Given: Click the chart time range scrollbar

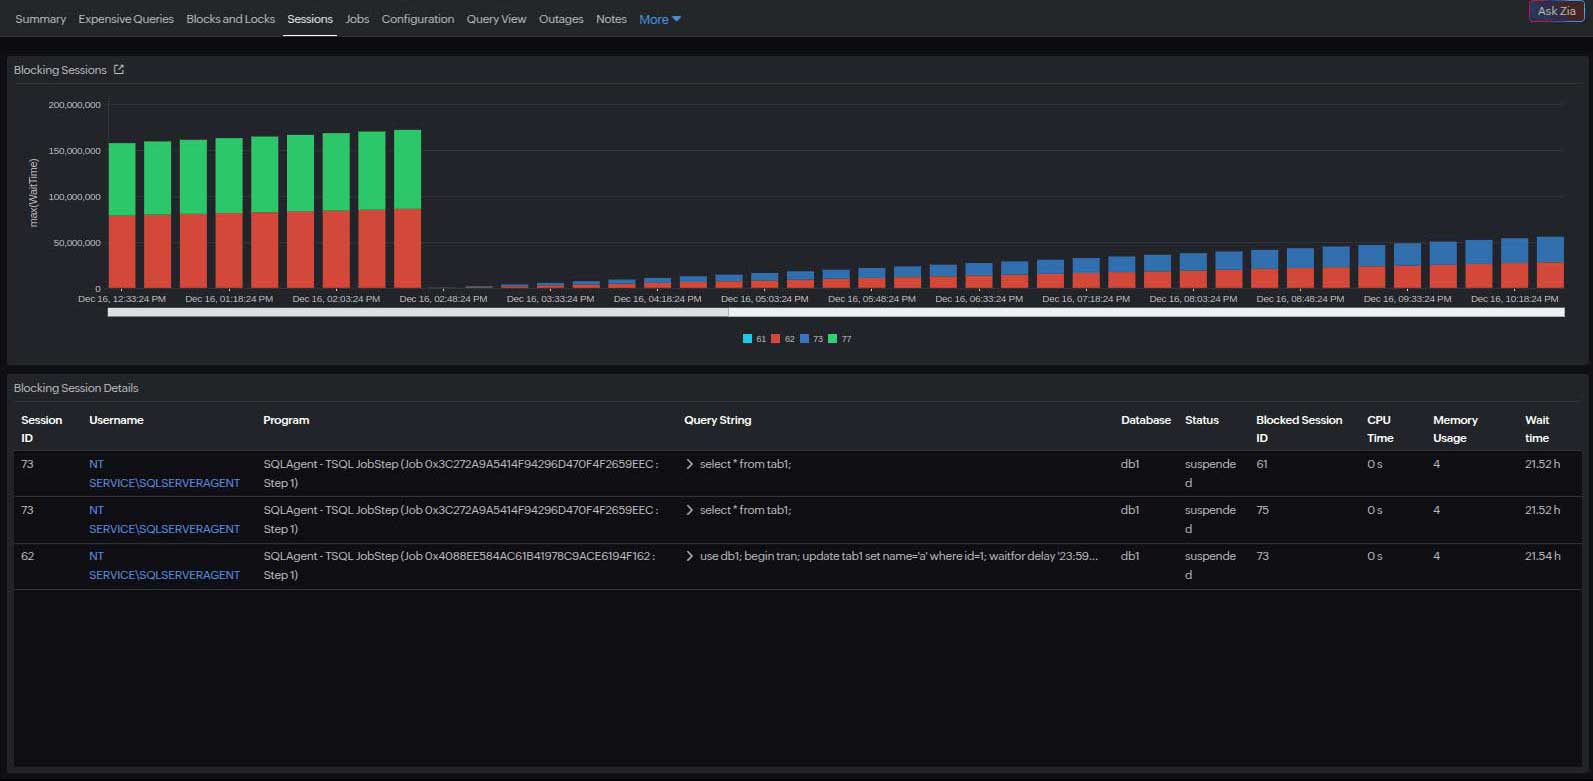Looking at the screenshot, I should point(835,313).
